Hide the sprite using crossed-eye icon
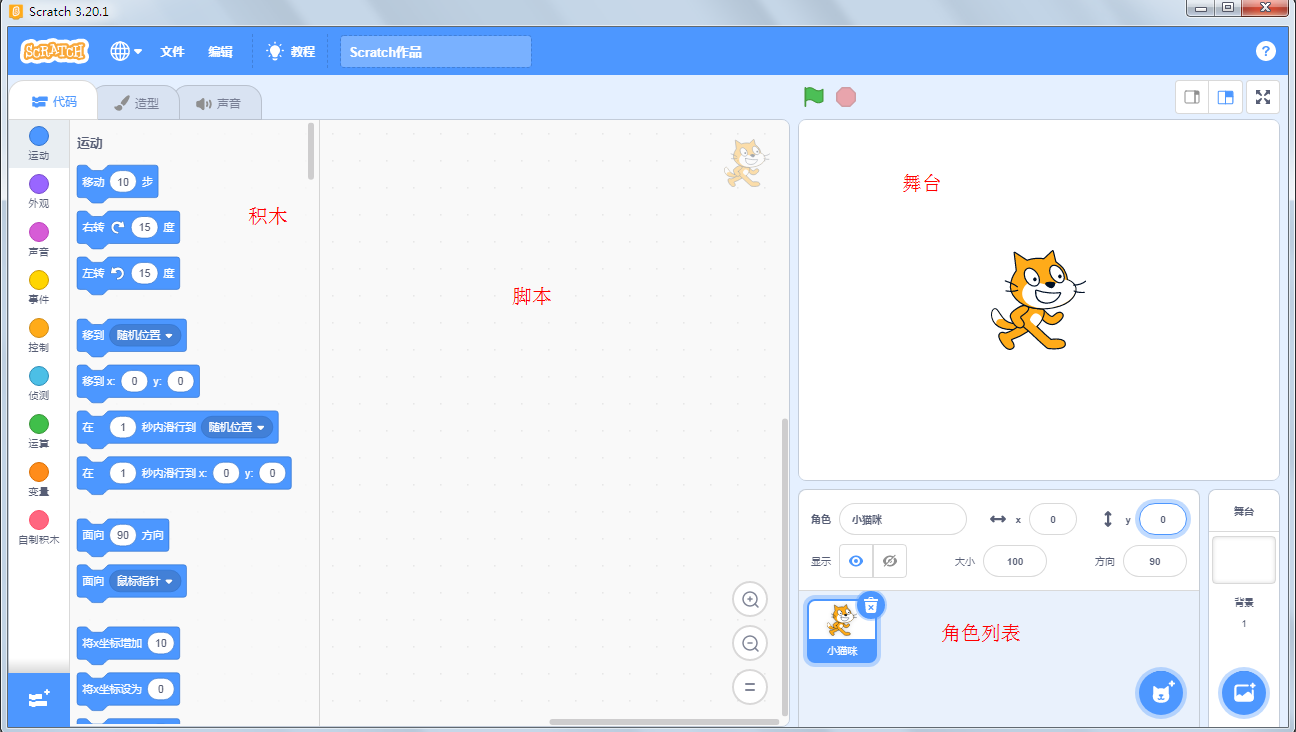 pyautogui.click(x=889, y=561)
